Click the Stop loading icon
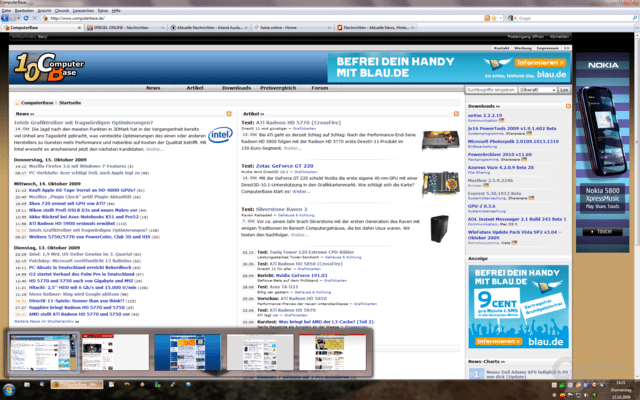The width and height of the screenshot is (640, 400). point(35,18)
